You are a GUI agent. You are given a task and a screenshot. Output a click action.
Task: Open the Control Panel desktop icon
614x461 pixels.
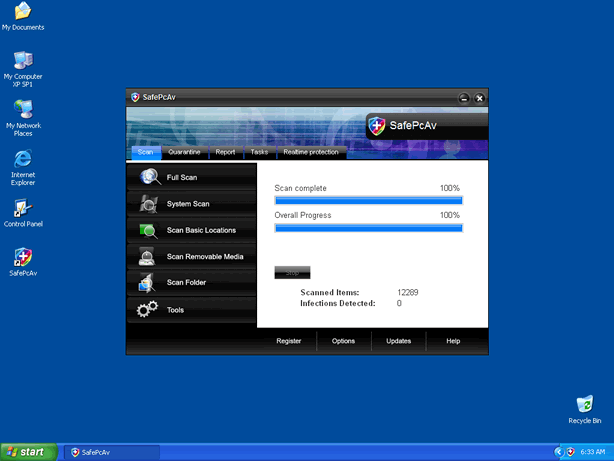tap(22, 209)
